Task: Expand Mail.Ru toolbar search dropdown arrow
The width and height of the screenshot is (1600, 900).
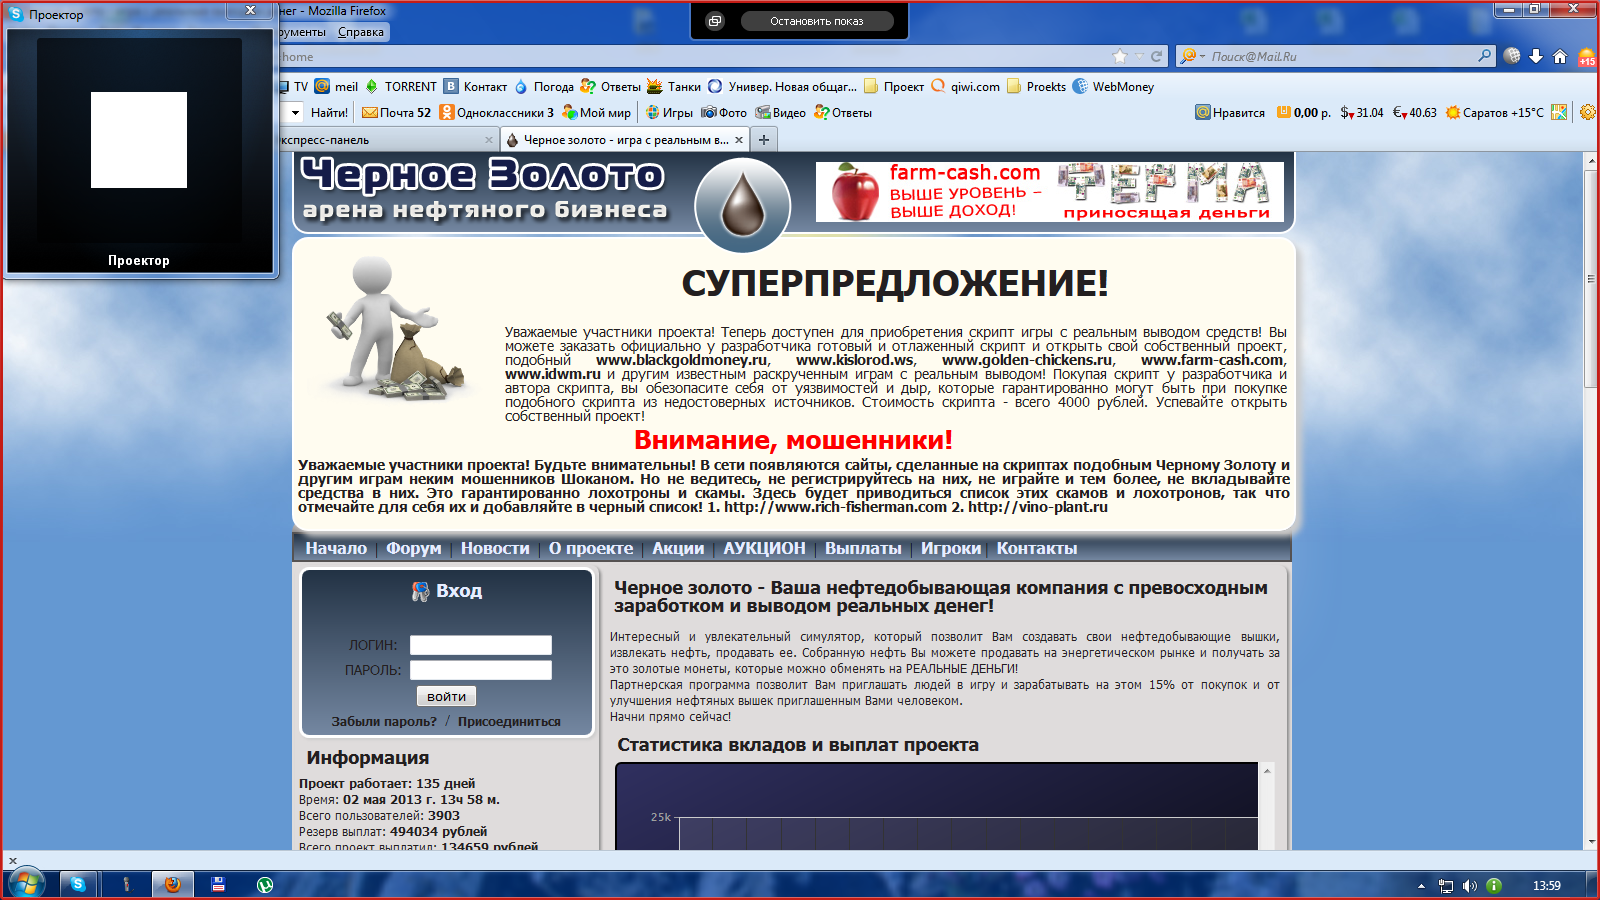Action: pos(295,112)
